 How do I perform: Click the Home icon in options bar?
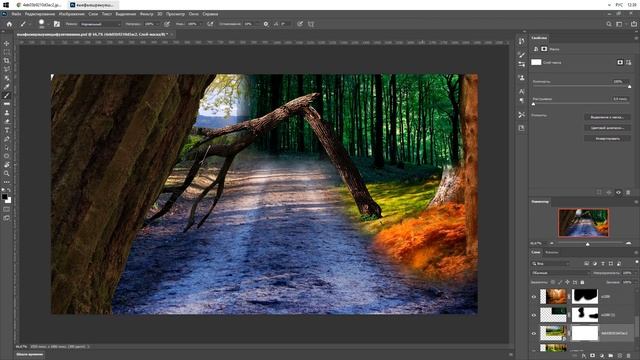(9, 24)
